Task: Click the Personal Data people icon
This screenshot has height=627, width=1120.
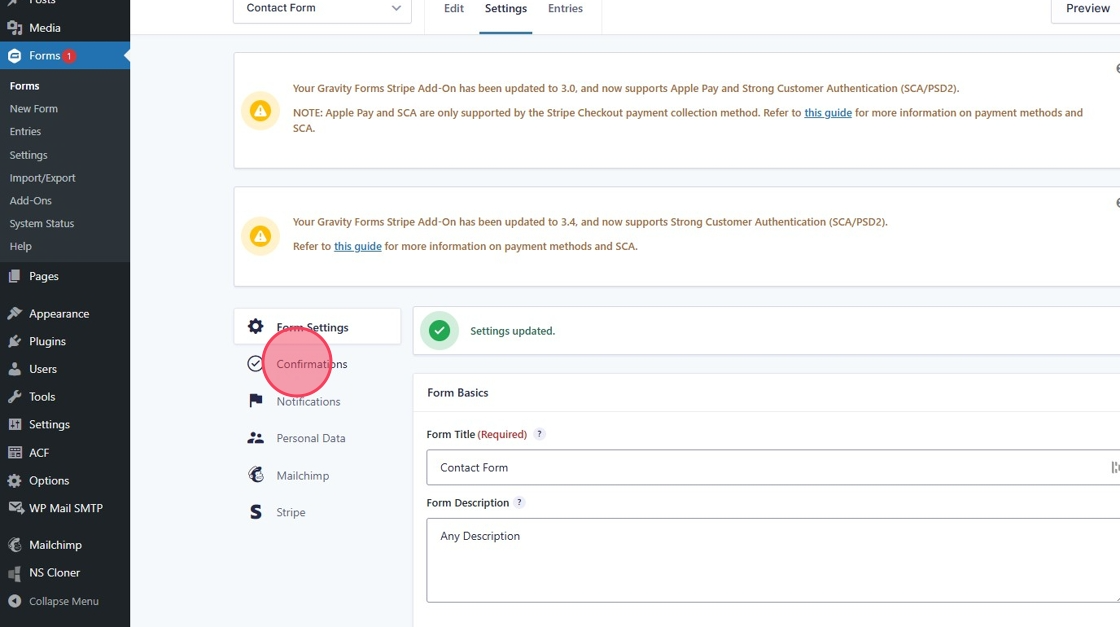Action: click(255, 438)
